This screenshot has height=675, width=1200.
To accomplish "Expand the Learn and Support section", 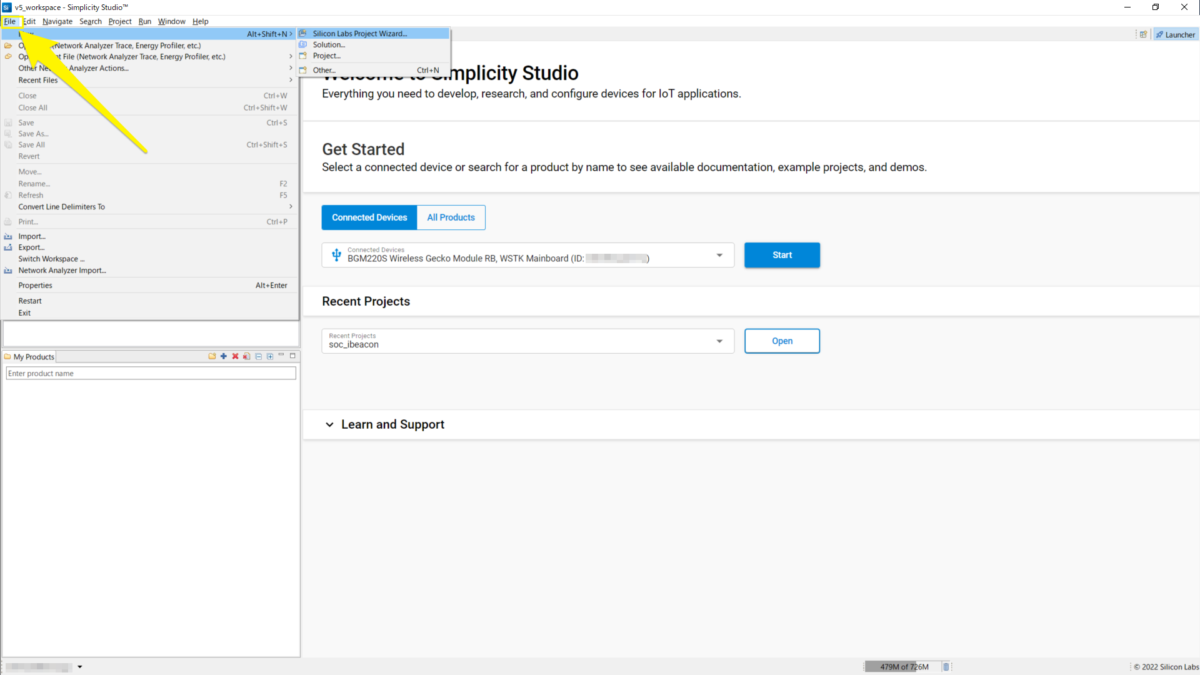I will coord(385,424).
